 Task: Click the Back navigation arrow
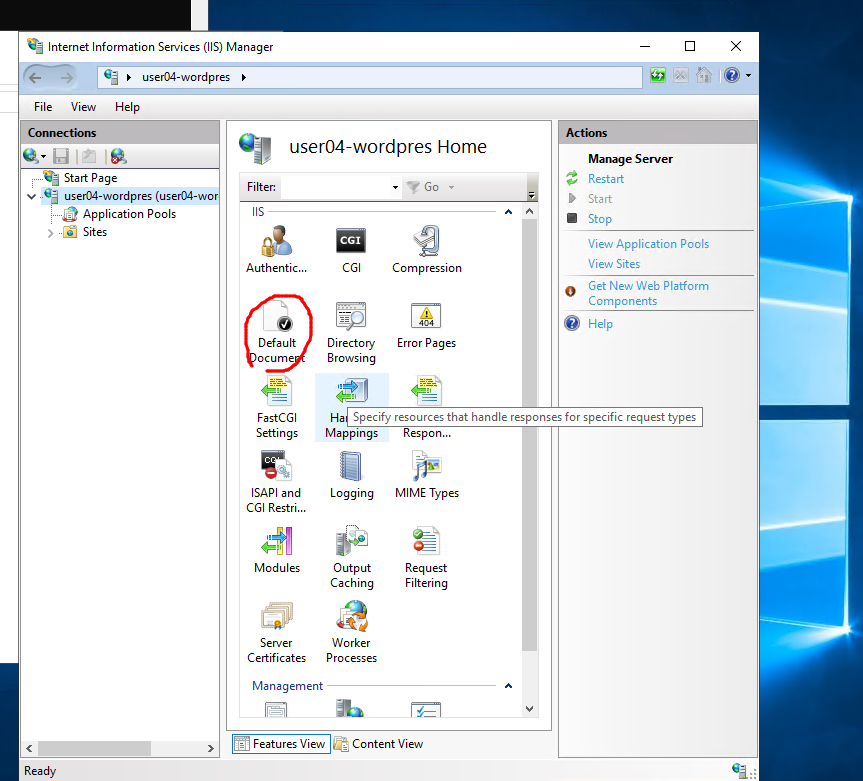coord(35,78)
